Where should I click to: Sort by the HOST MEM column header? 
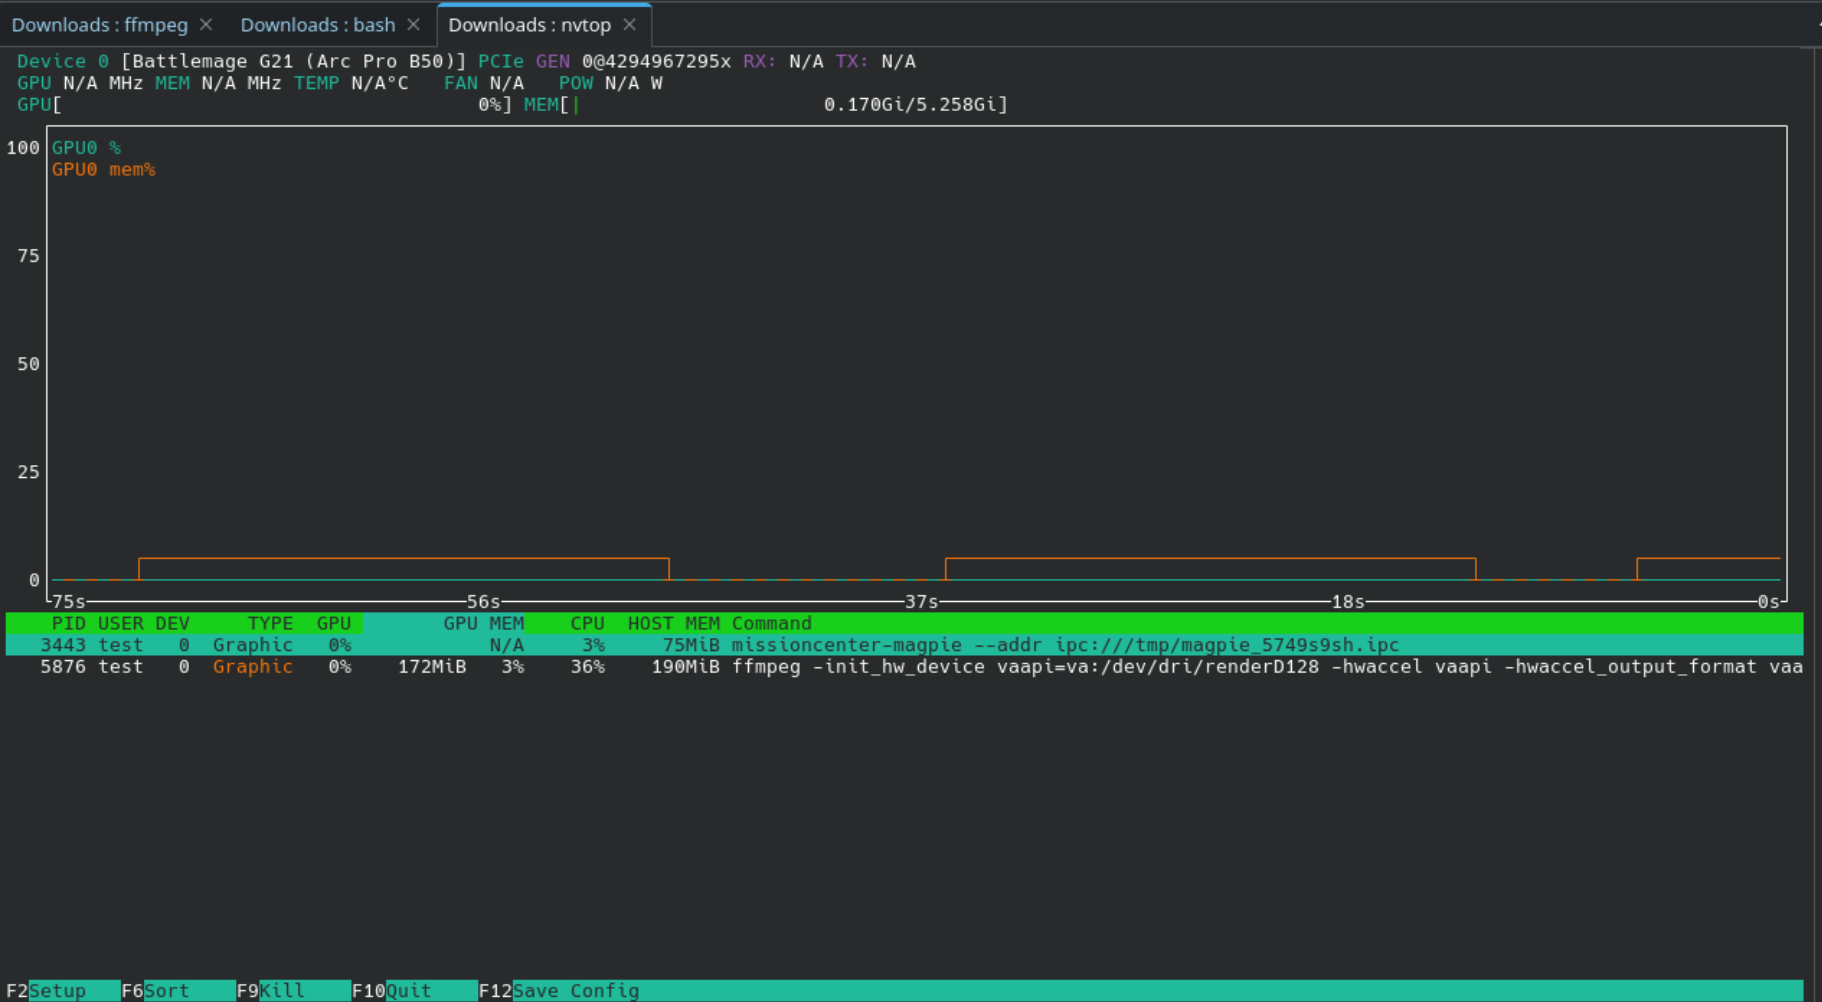(x=673, y=623)
